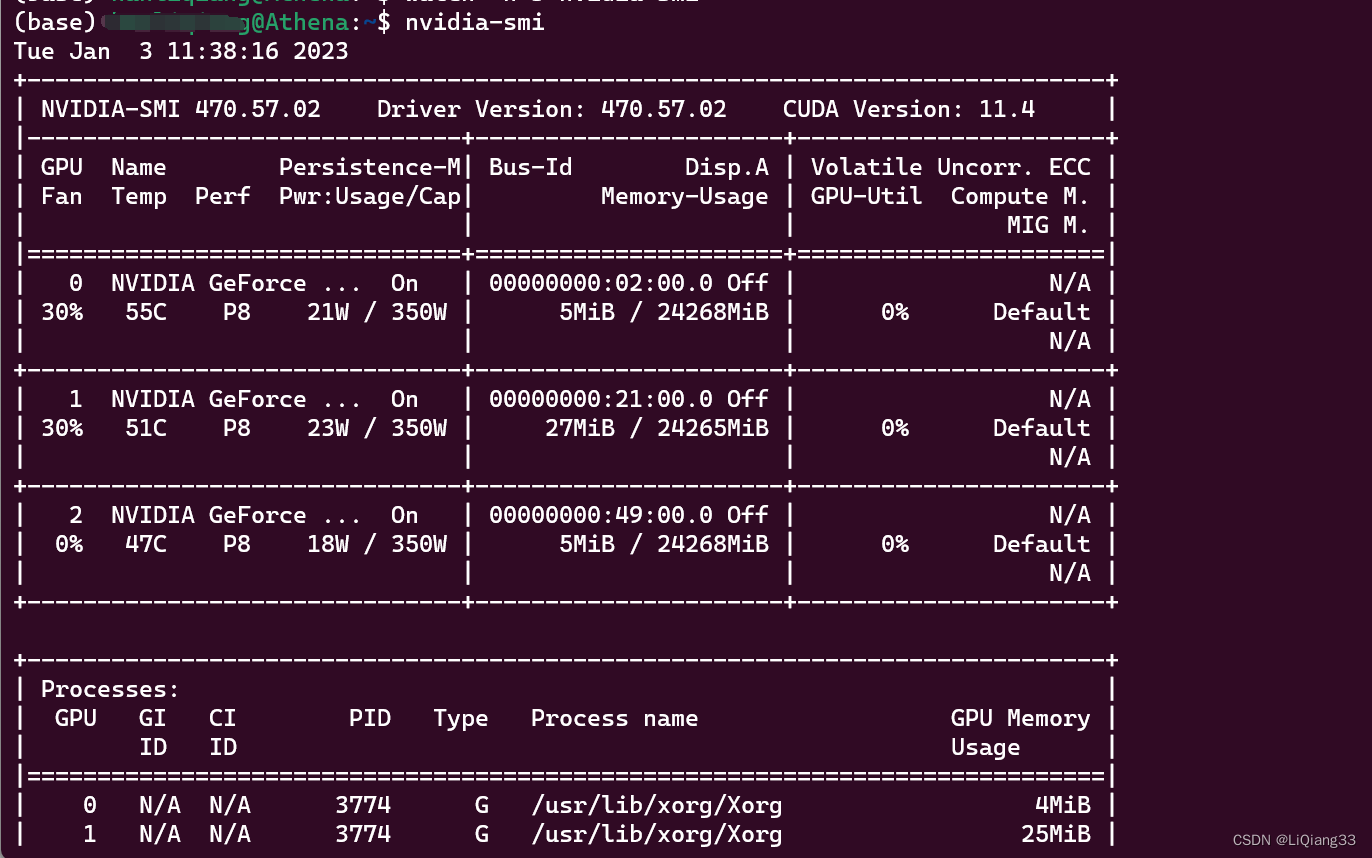Image resolution: width=1372 pixels, height=858 pixels.
Task: Click the Volatile Uncorr. ECC header
Action: 951,167
